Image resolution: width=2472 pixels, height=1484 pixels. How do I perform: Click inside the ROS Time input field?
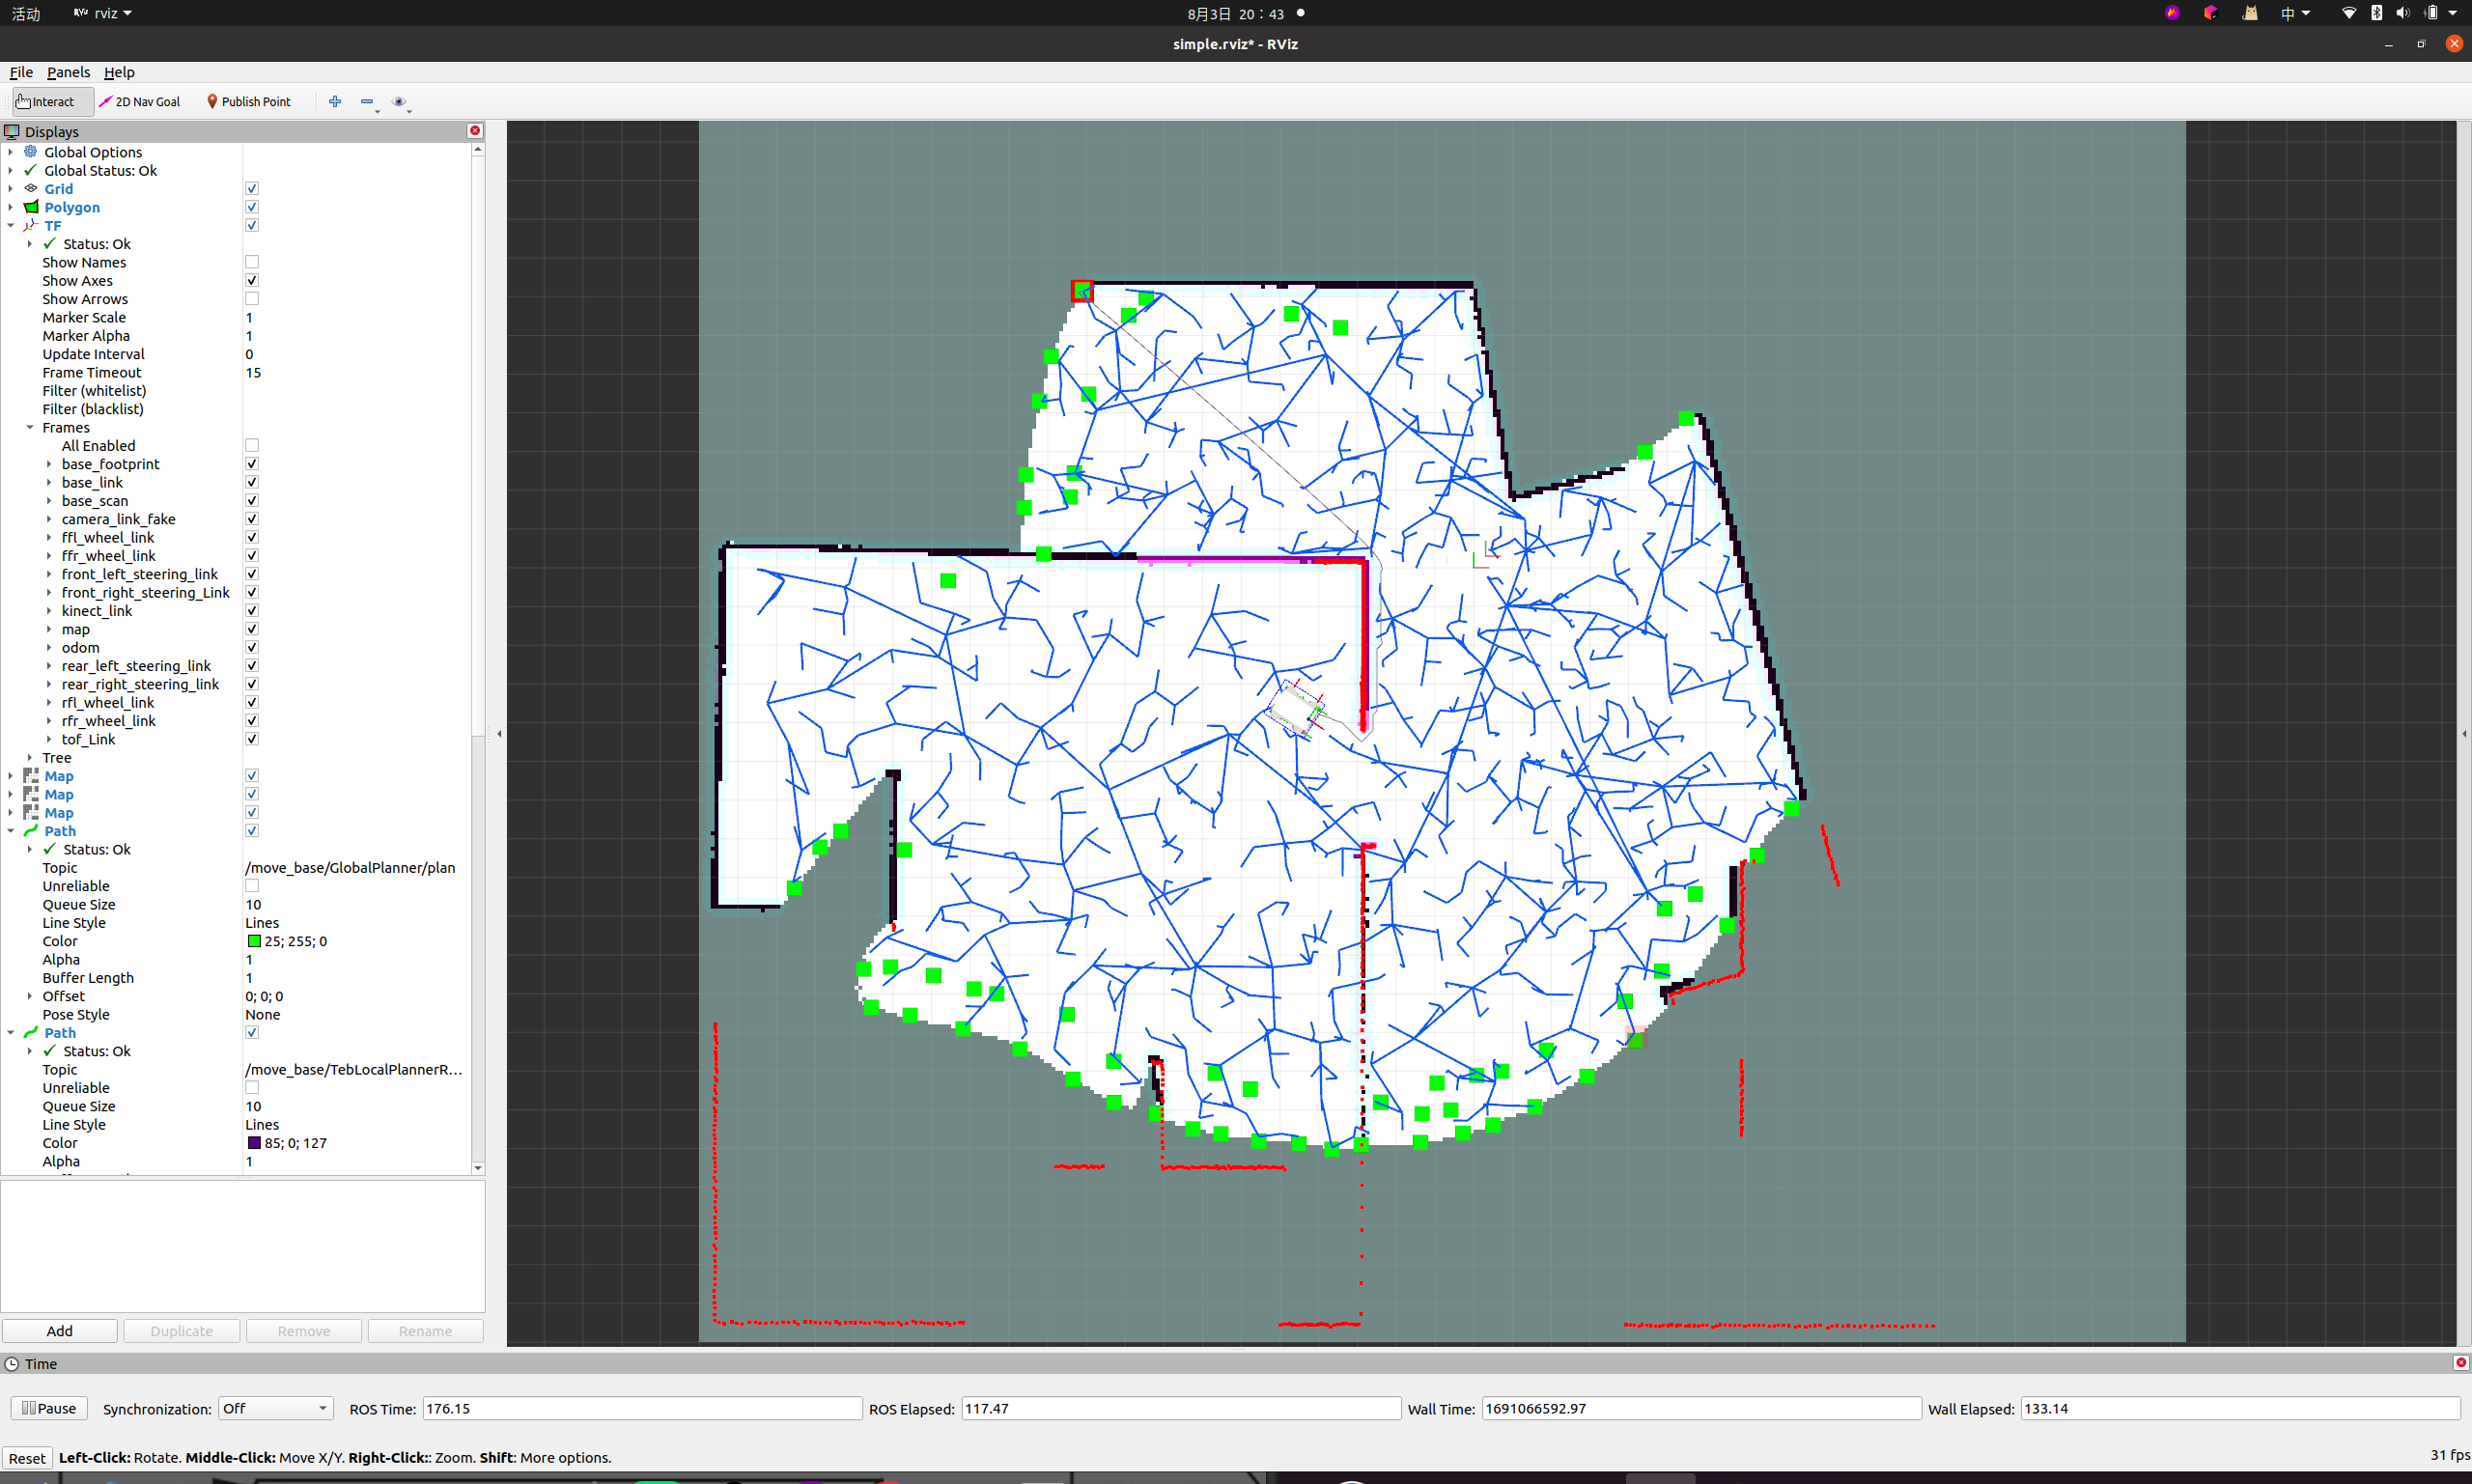[640, 1408]
